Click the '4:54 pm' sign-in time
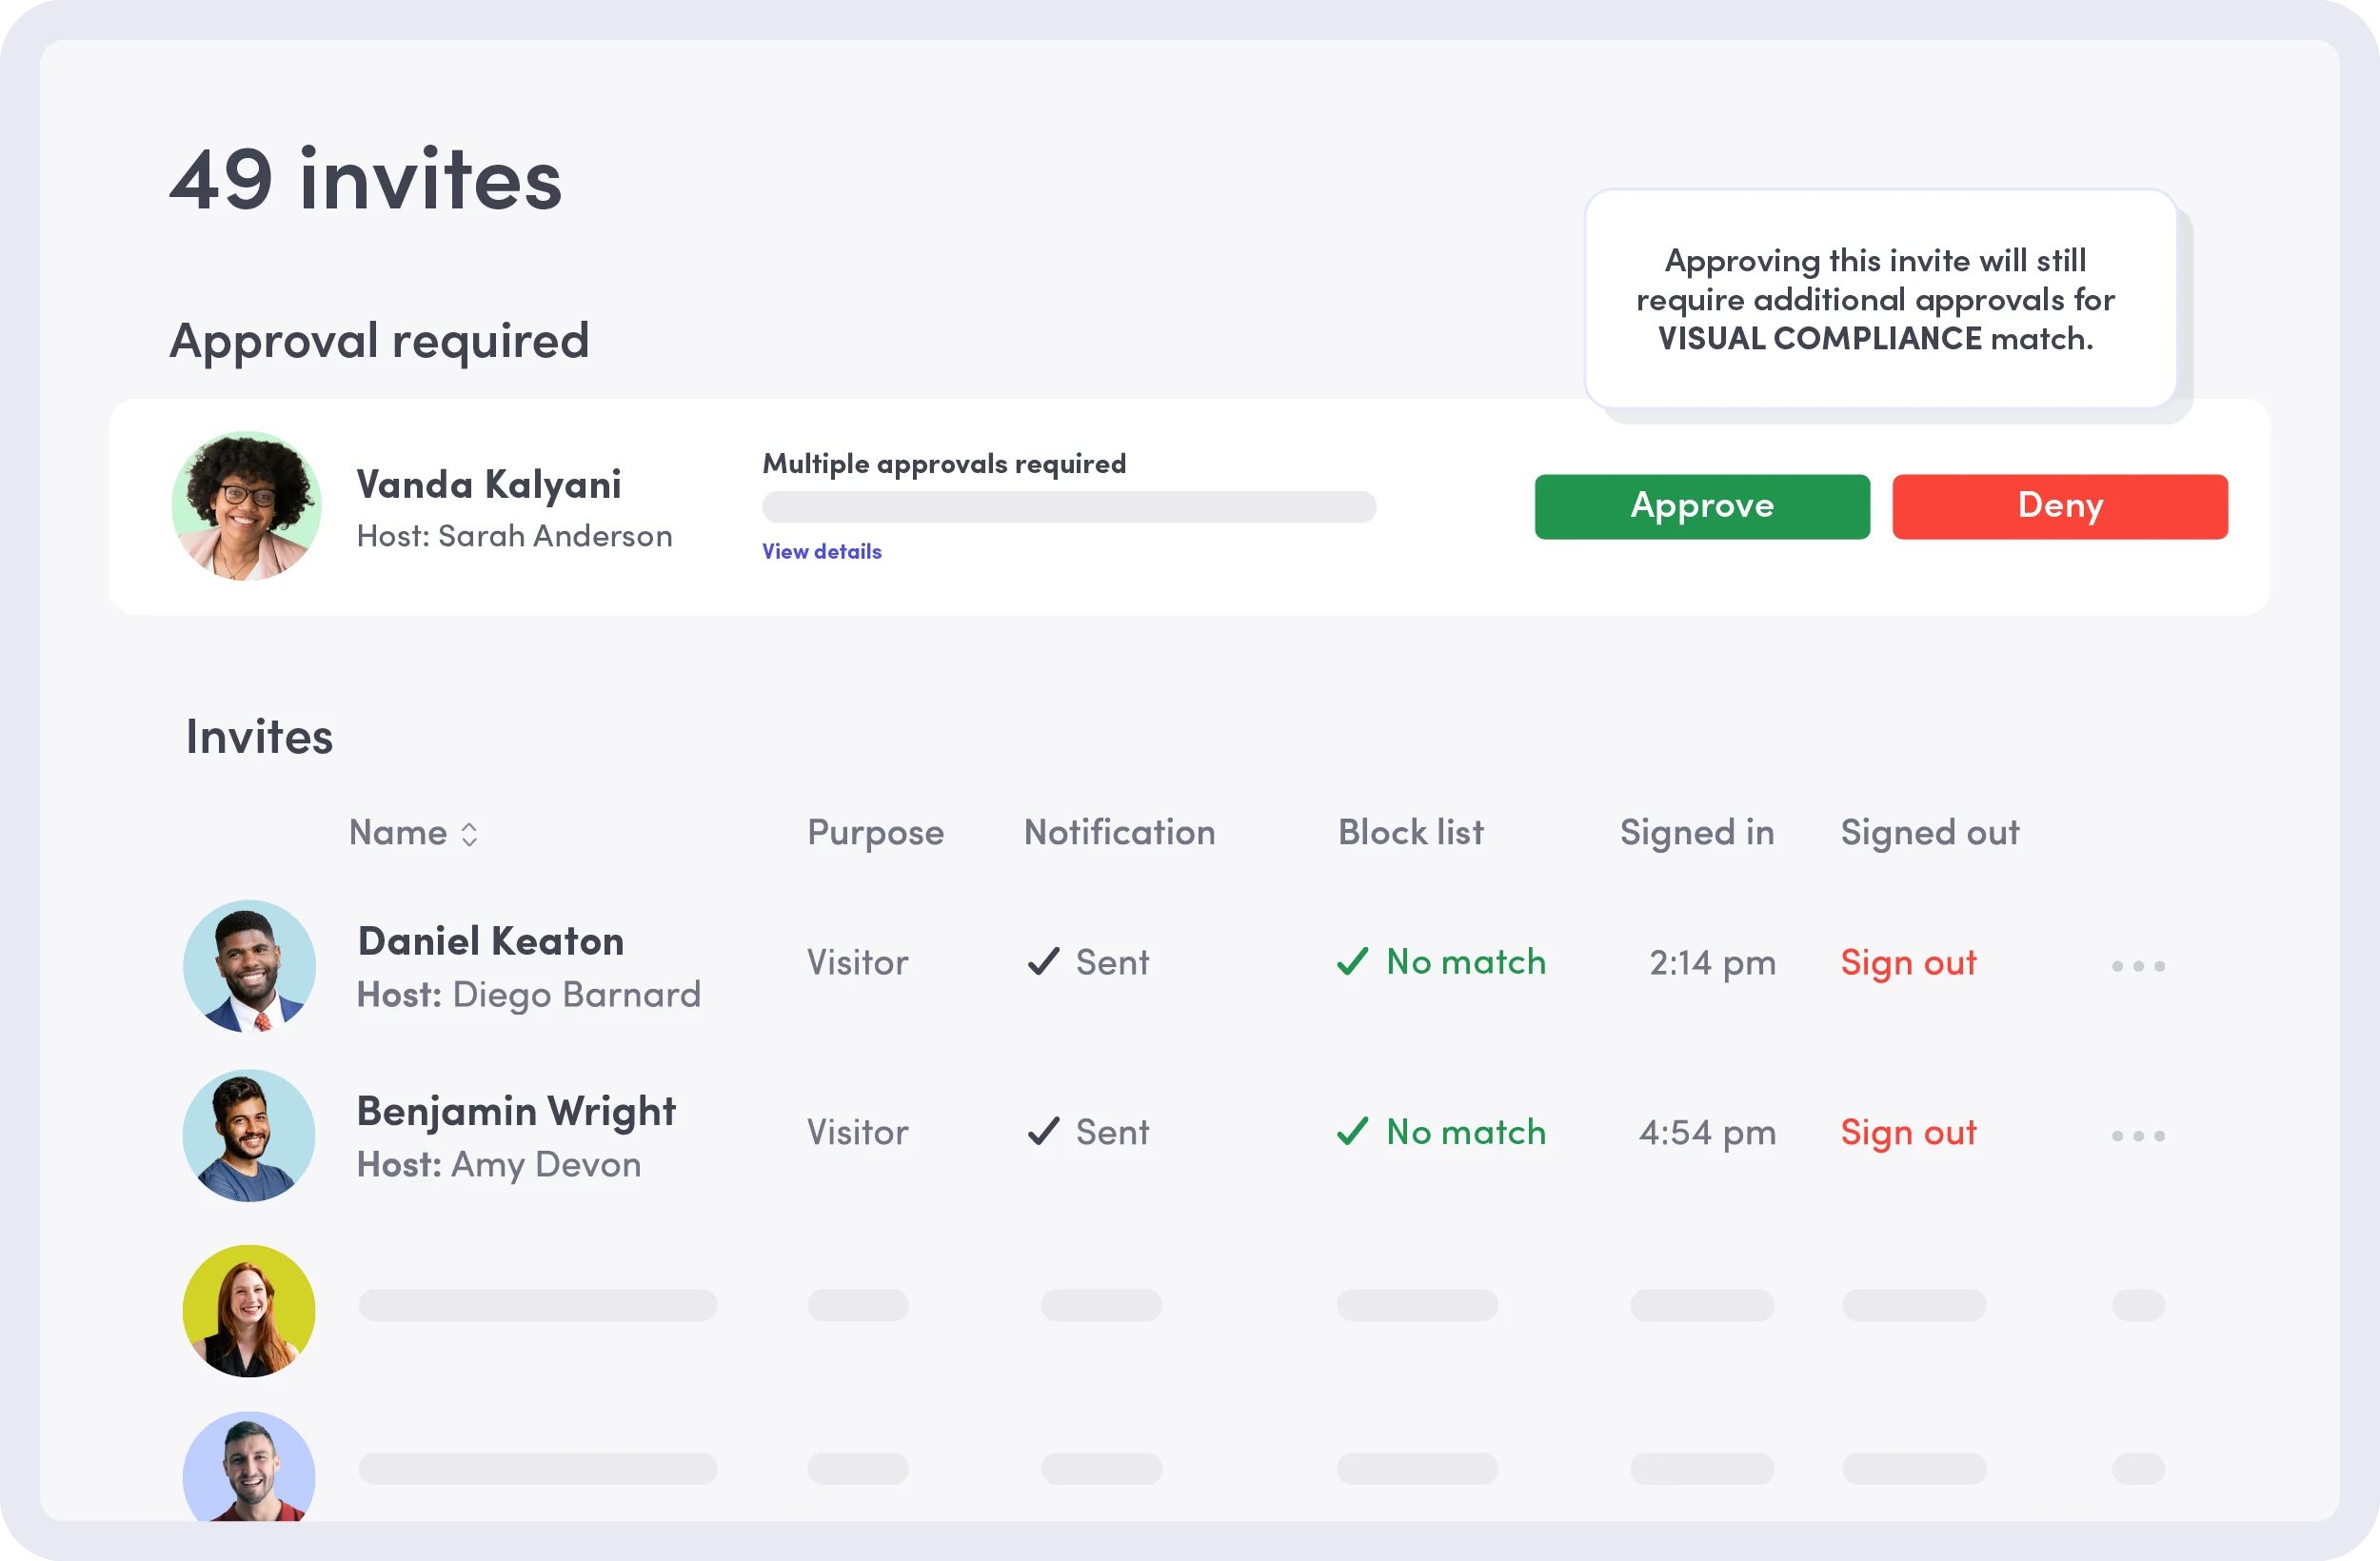Screen dimensions: 2380x1561 1707,1133
